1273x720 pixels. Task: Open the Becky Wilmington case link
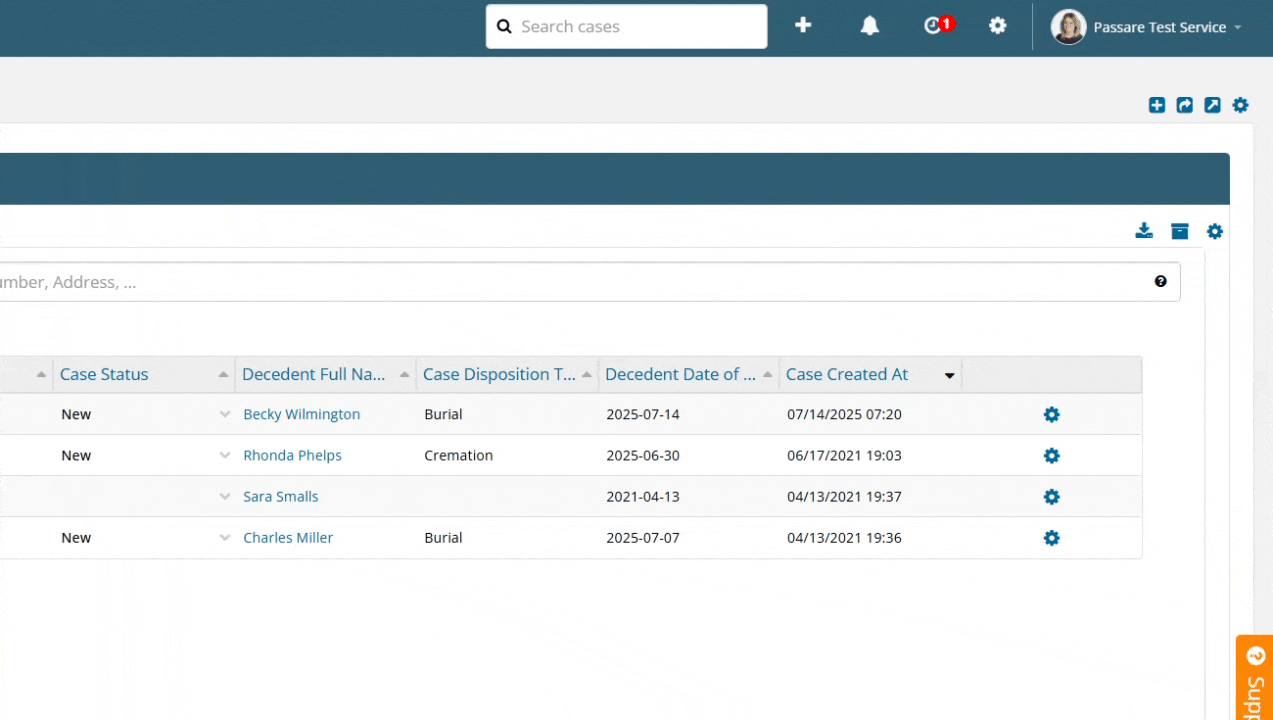pos(302,414)
